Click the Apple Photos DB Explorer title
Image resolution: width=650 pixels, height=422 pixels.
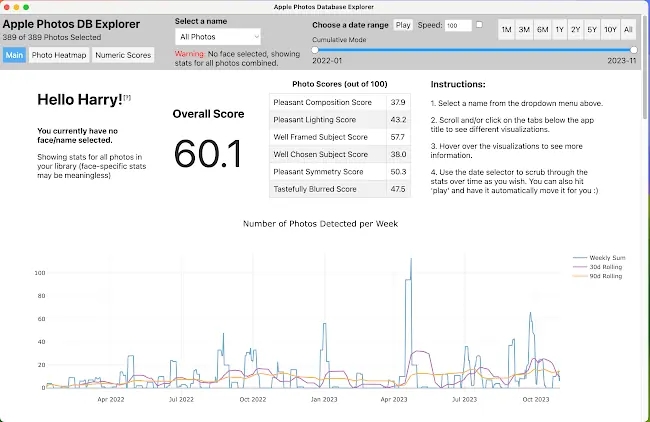pos(71,24)
